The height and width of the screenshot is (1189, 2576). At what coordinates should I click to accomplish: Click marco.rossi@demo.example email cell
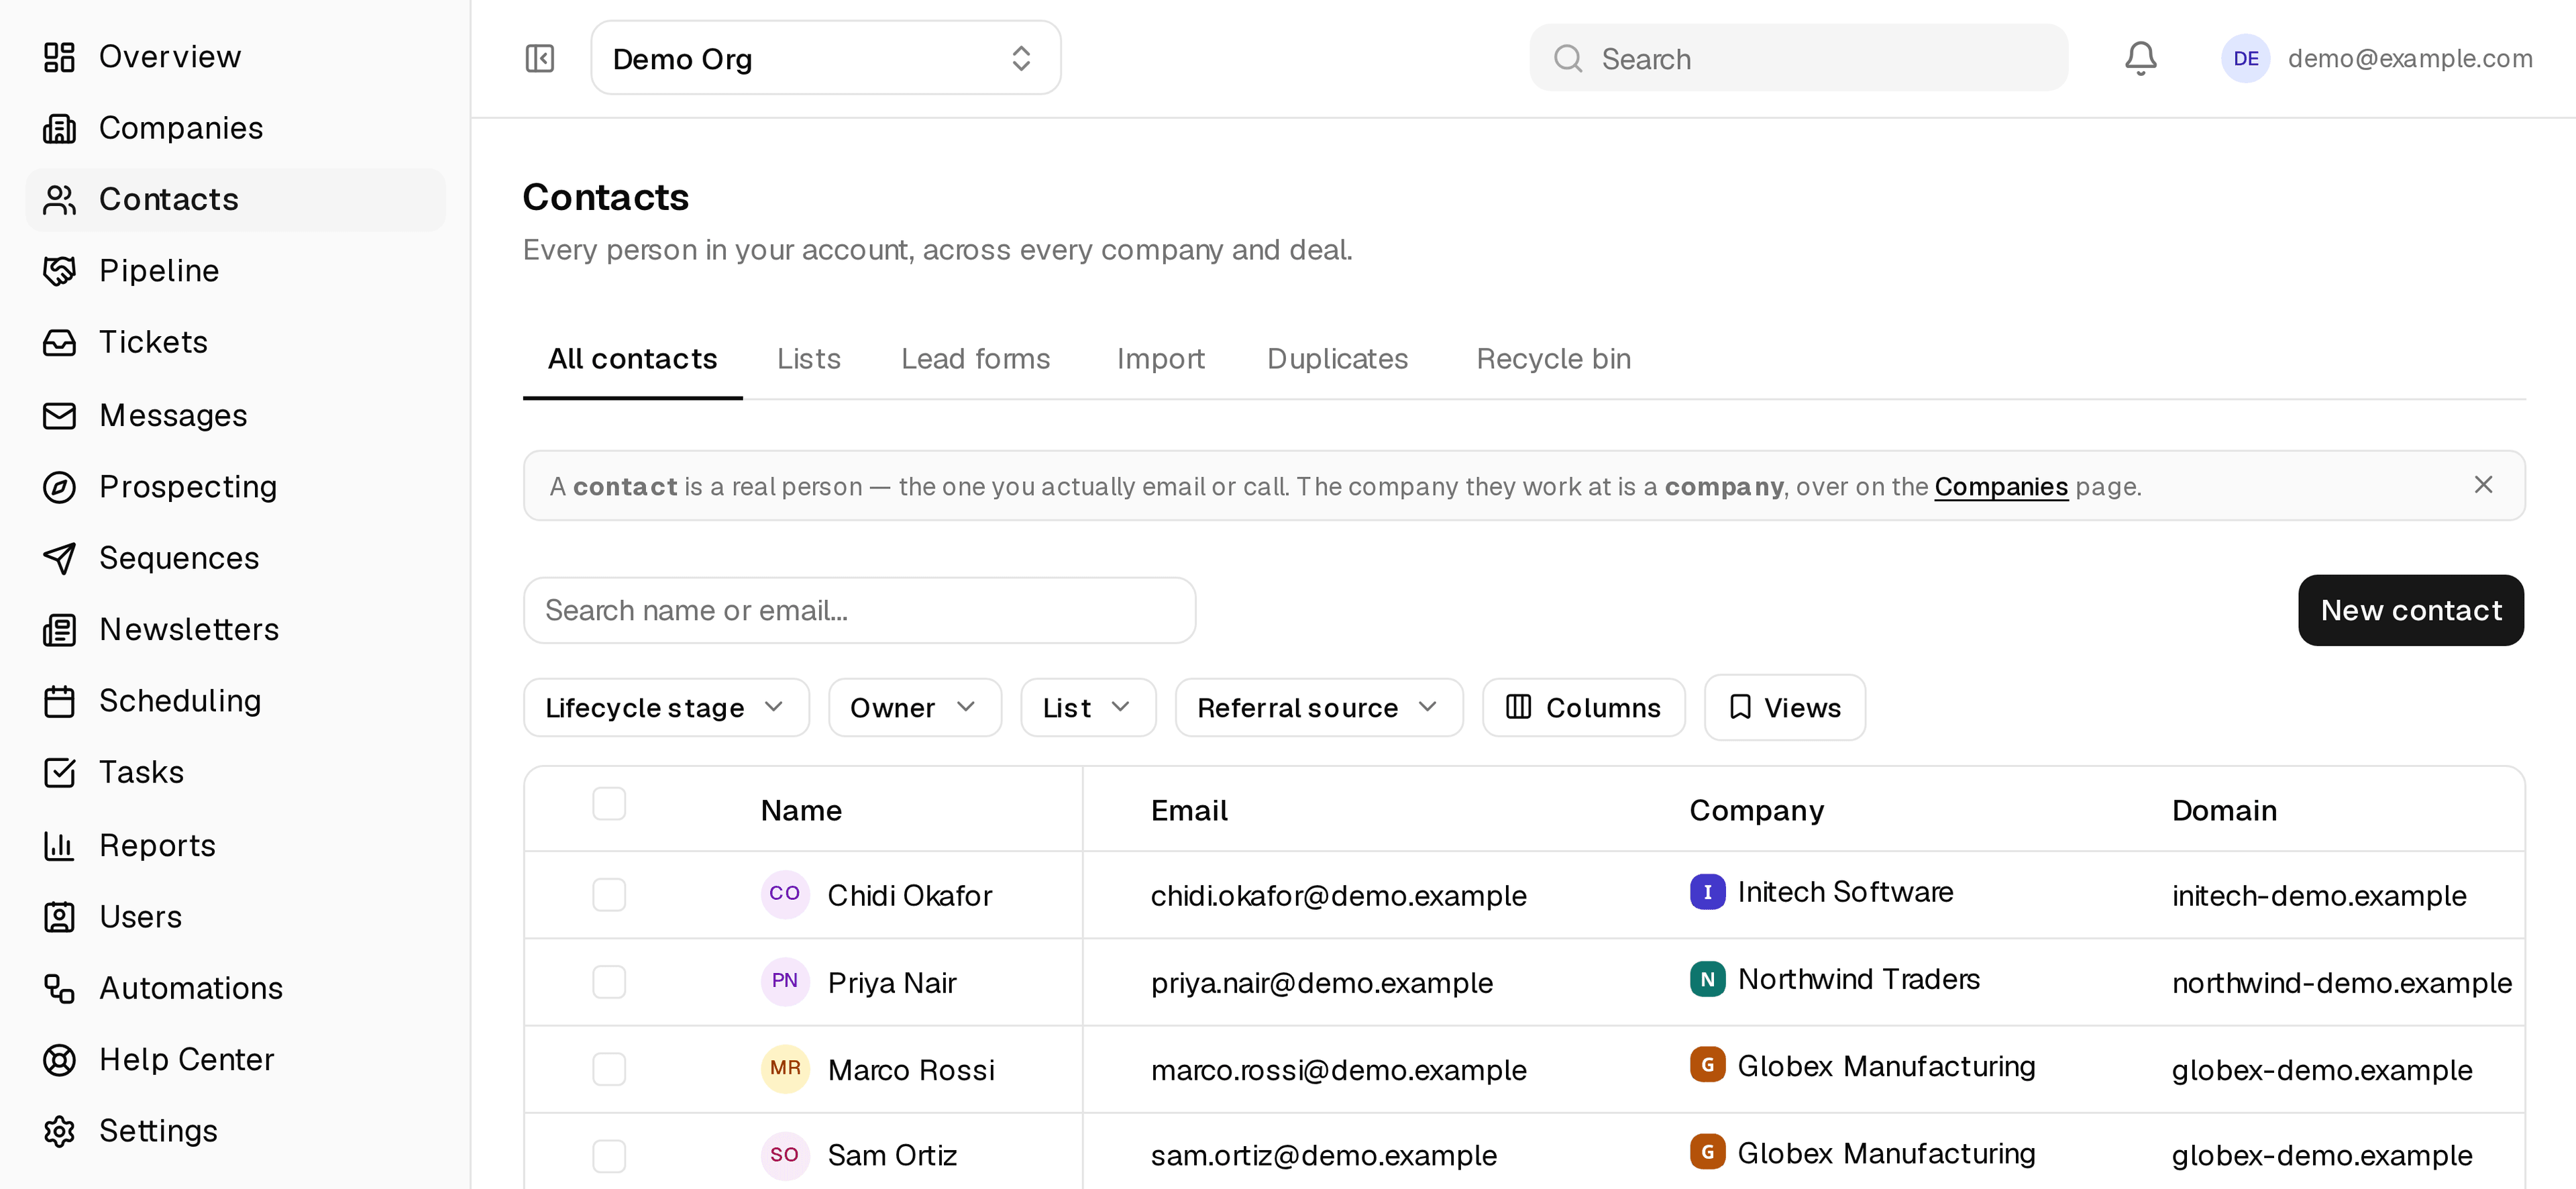[x=1338, y=1070]
